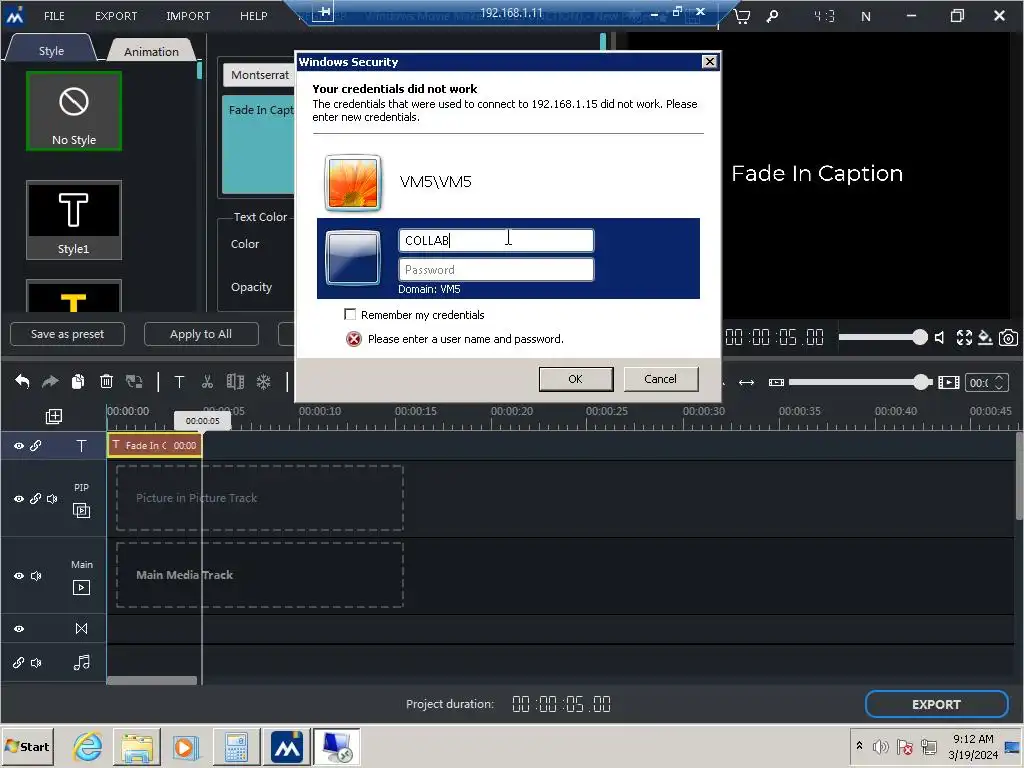Click the user name field containing COLLAB
The width and height of the screenshot is (1024, 768).
[x=496, y=240]
